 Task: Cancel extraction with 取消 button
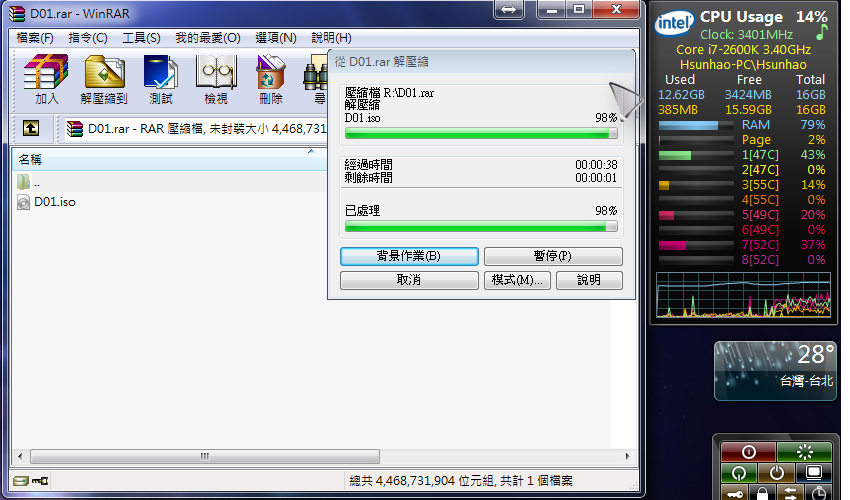pyautogui.click(x=408, y=280)
